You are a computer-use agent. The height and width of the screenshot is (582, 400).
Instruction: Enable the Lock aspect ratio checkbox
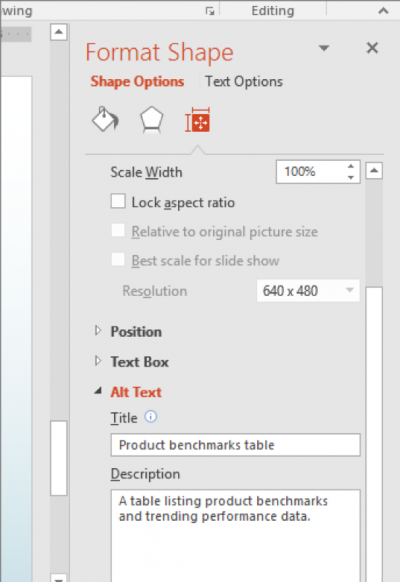(118, 202)
